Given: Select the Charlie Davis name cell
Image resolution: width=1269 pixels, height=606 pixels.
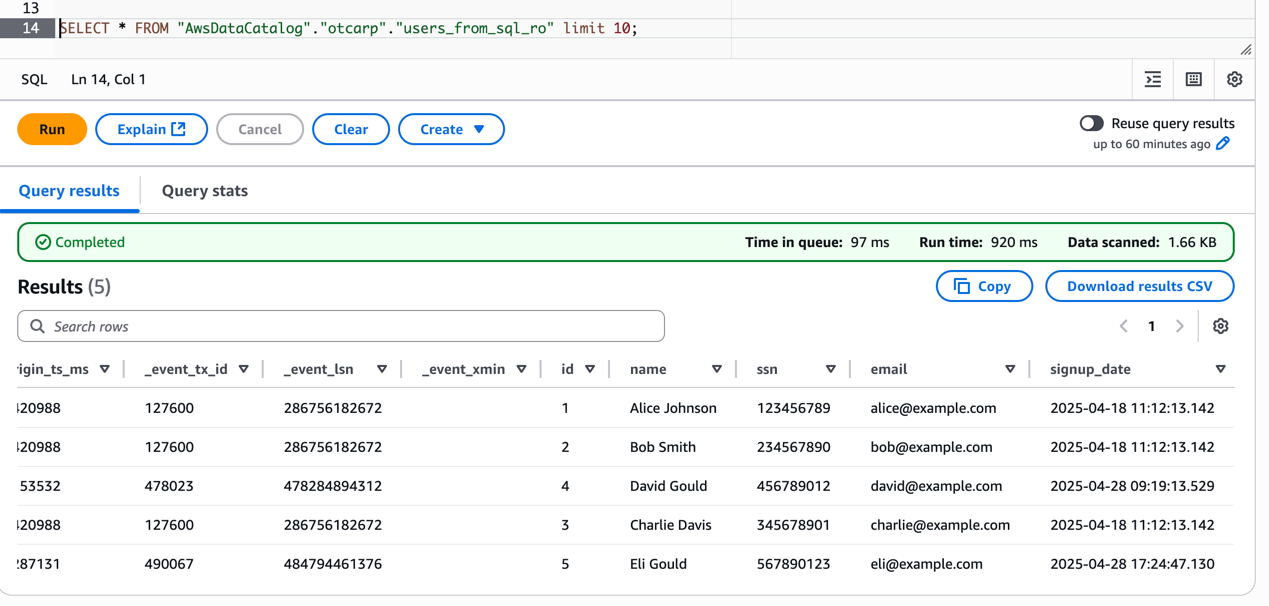Looking at the screenshot, I should [671, 525].
